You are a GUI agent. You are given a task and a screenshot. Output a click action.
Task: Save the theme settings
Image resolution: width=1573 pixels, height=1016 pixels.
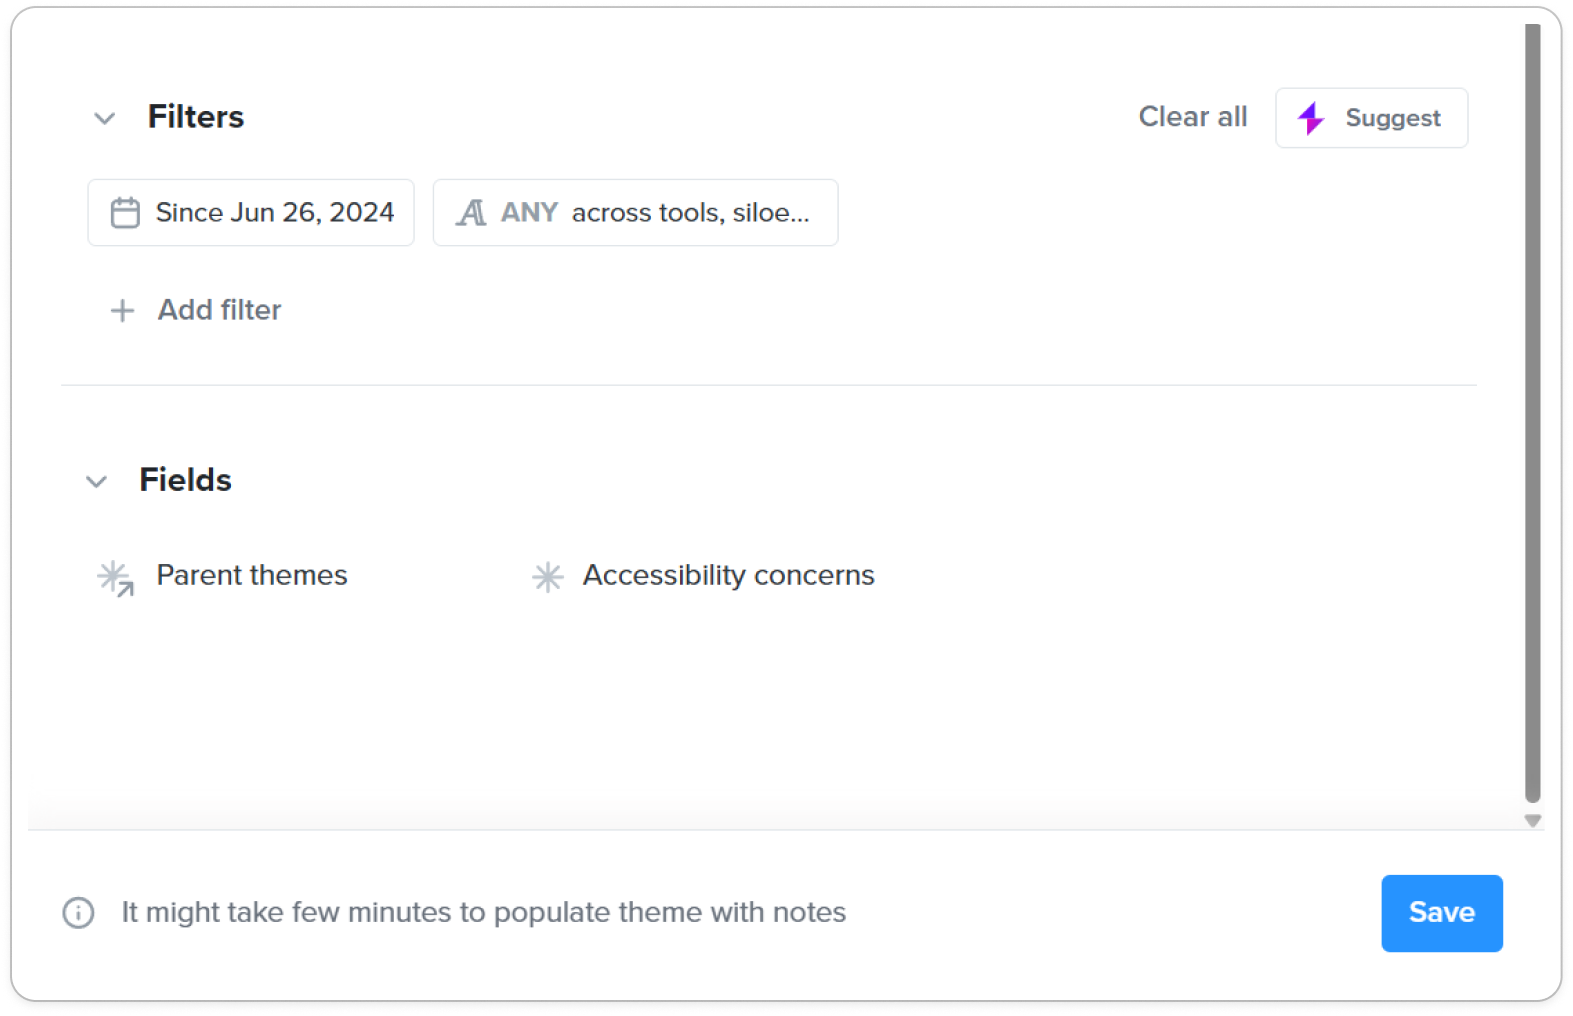click(1441, 913)
